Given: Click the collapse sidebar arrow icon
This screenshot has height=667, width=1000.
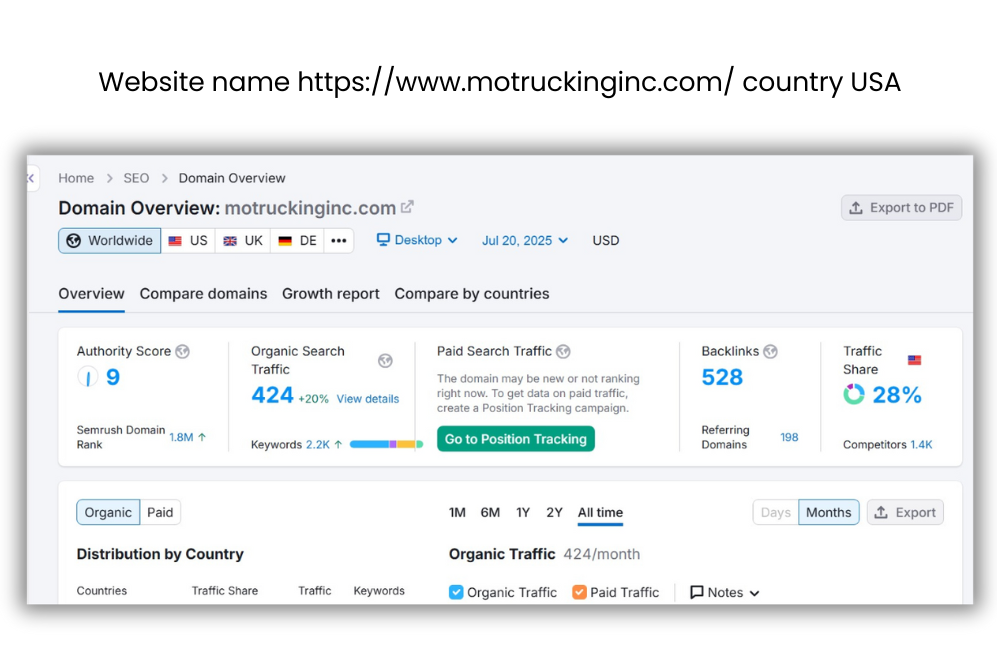Looking at the screenshot, I should tap(31, 178).
